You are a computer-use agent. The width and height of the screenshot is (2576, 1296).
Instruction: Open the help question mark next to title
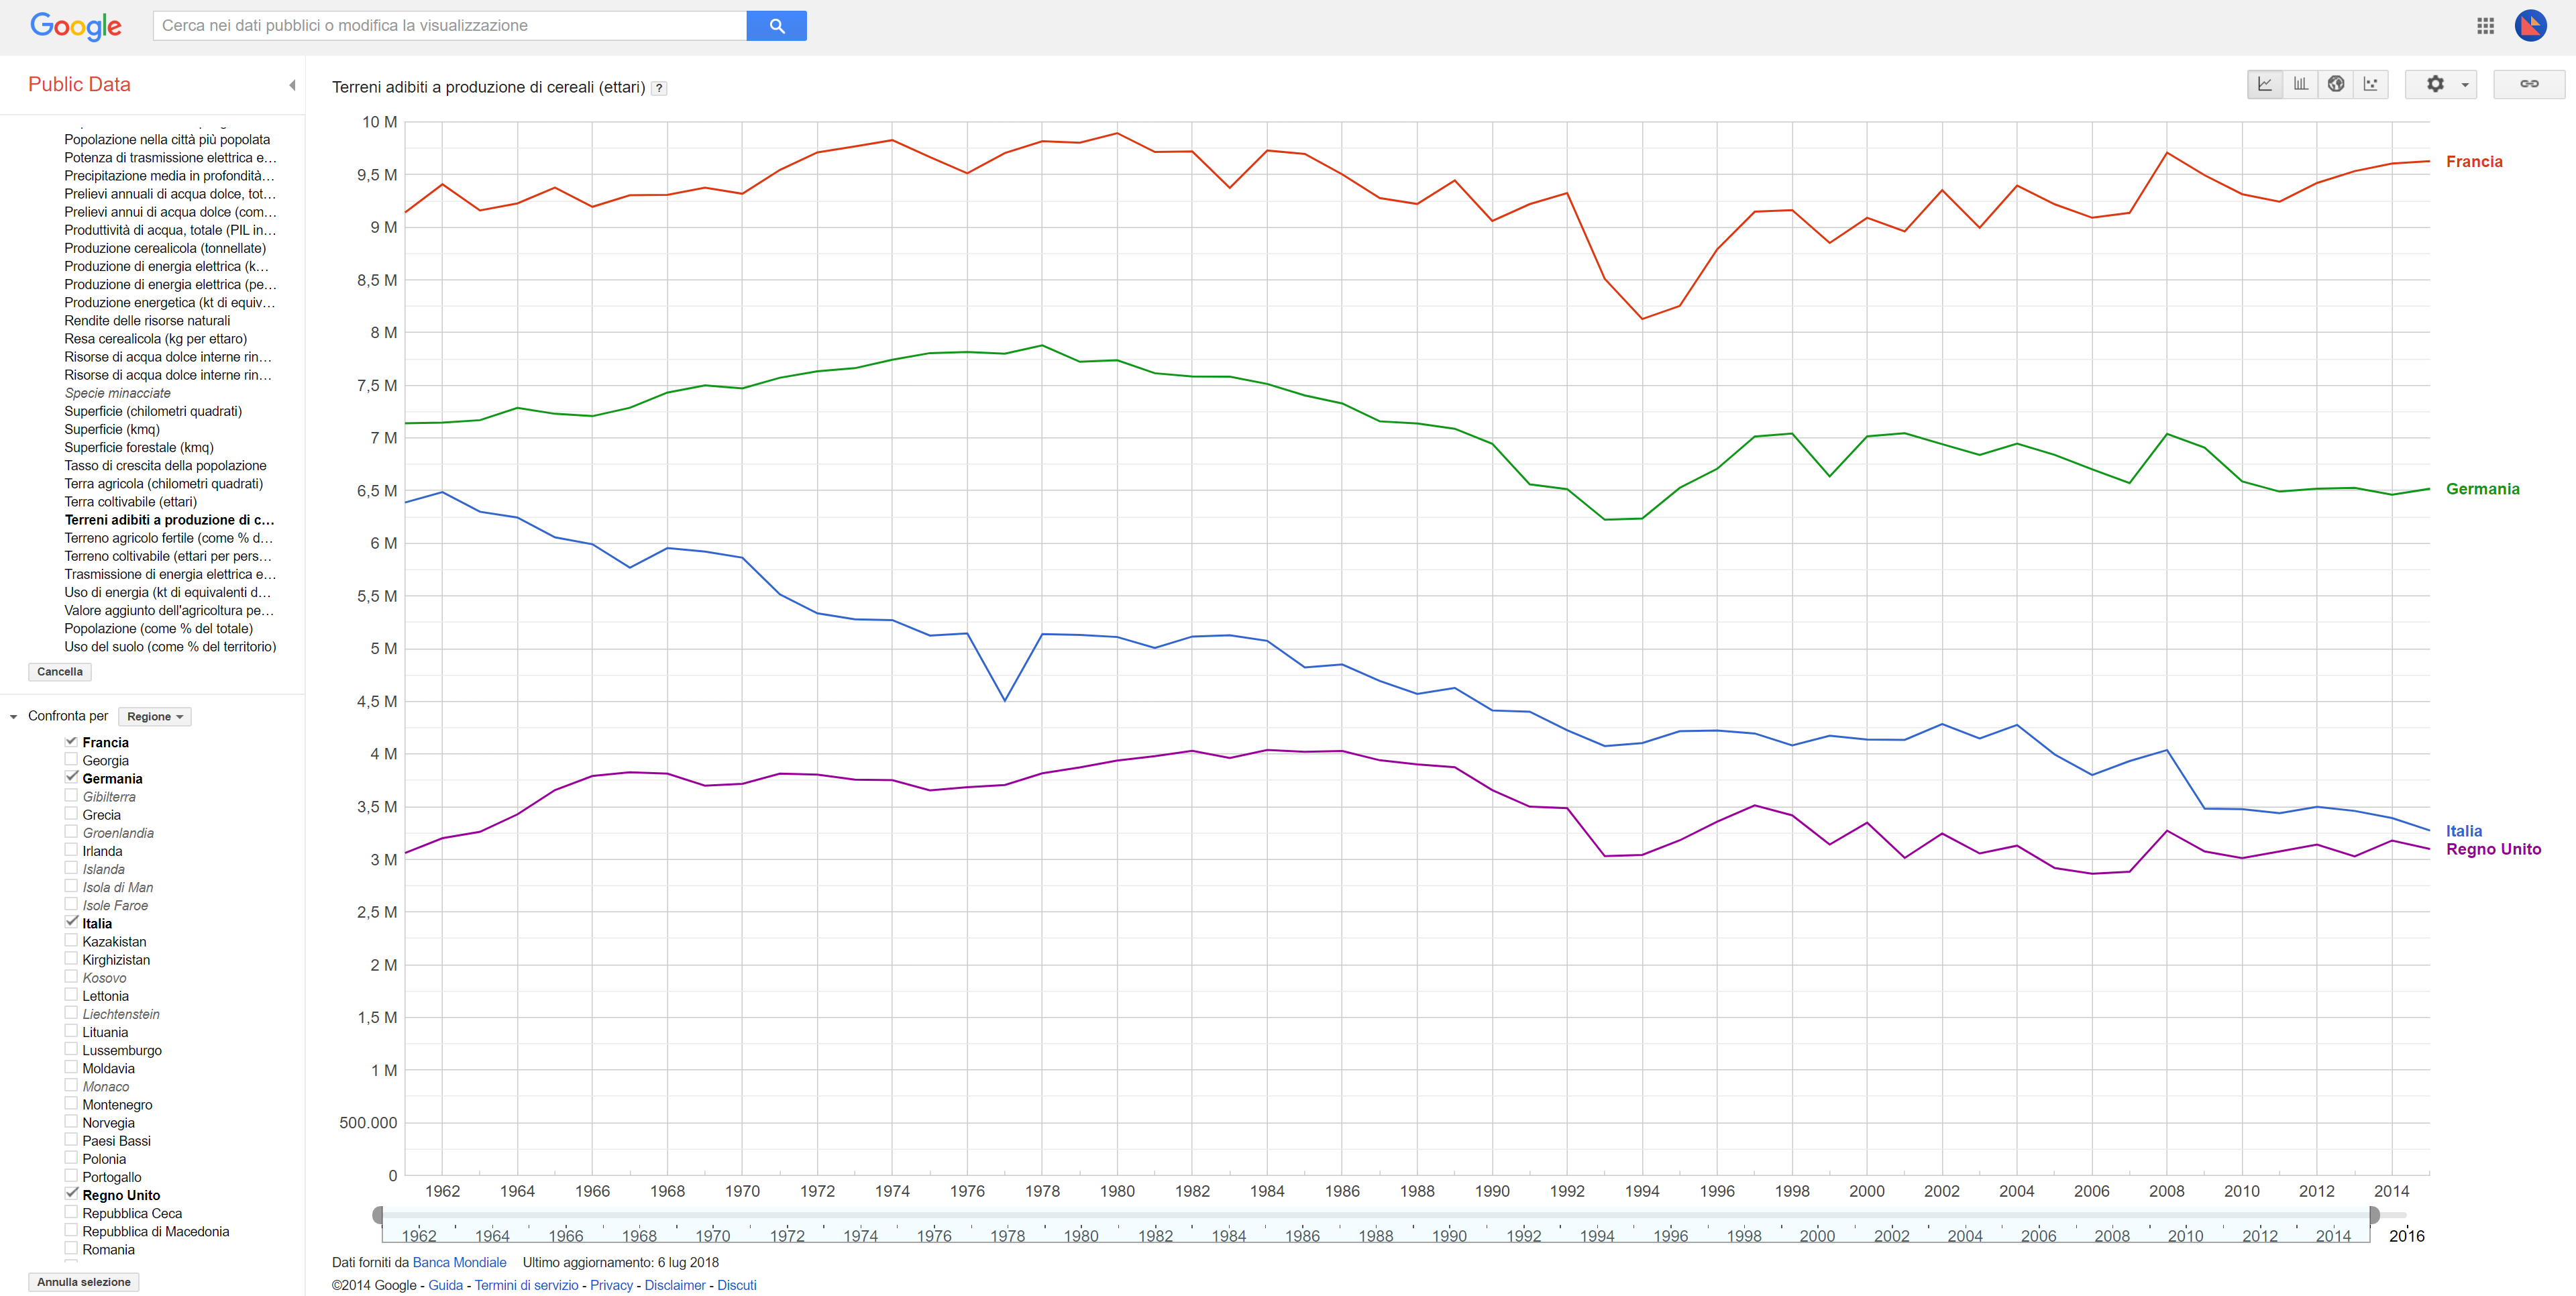pos(659,88)
